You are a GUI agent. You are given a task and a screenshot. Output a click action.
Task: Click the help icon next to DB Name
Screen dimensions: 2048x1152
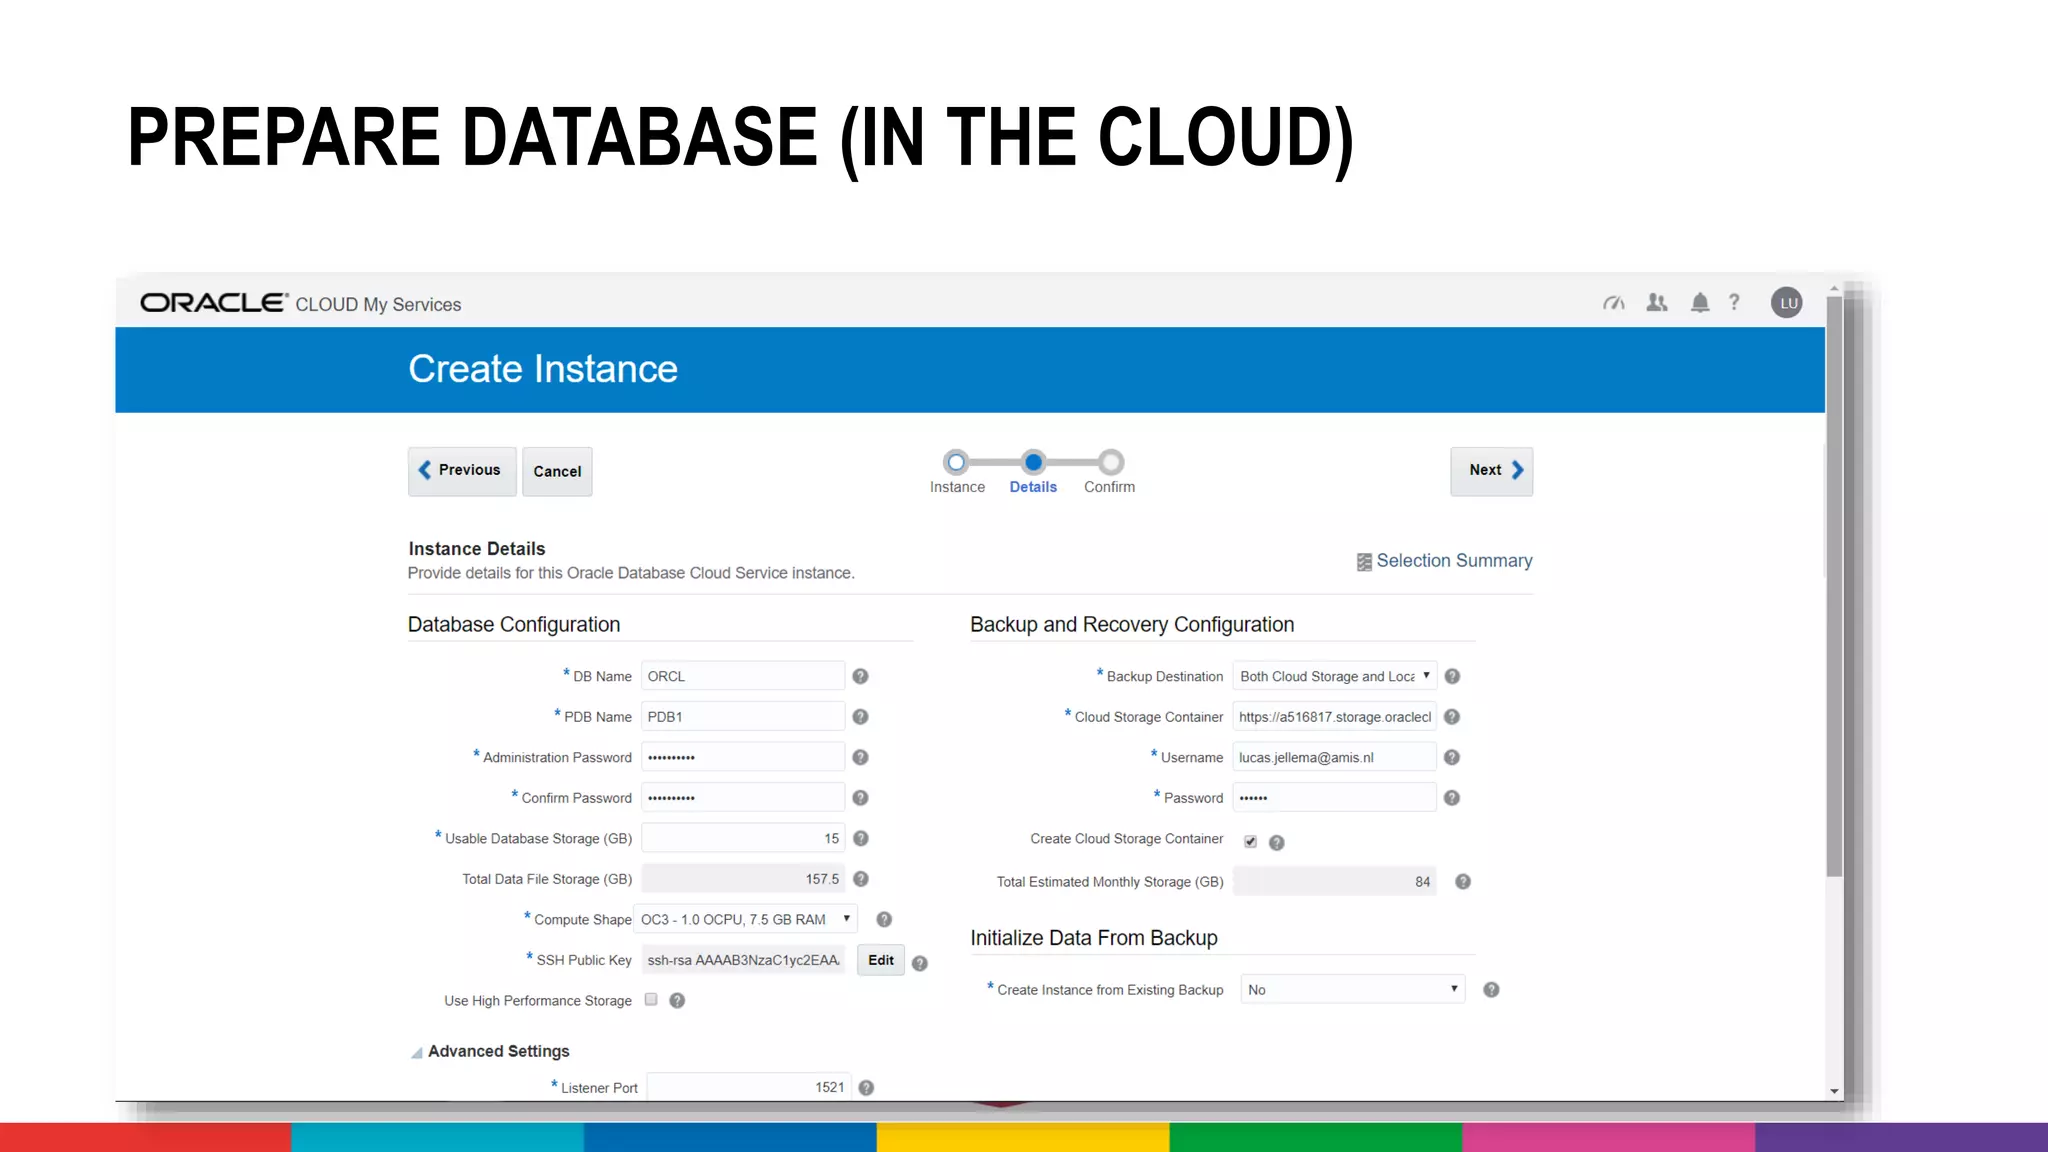click(x=860, y=677)
